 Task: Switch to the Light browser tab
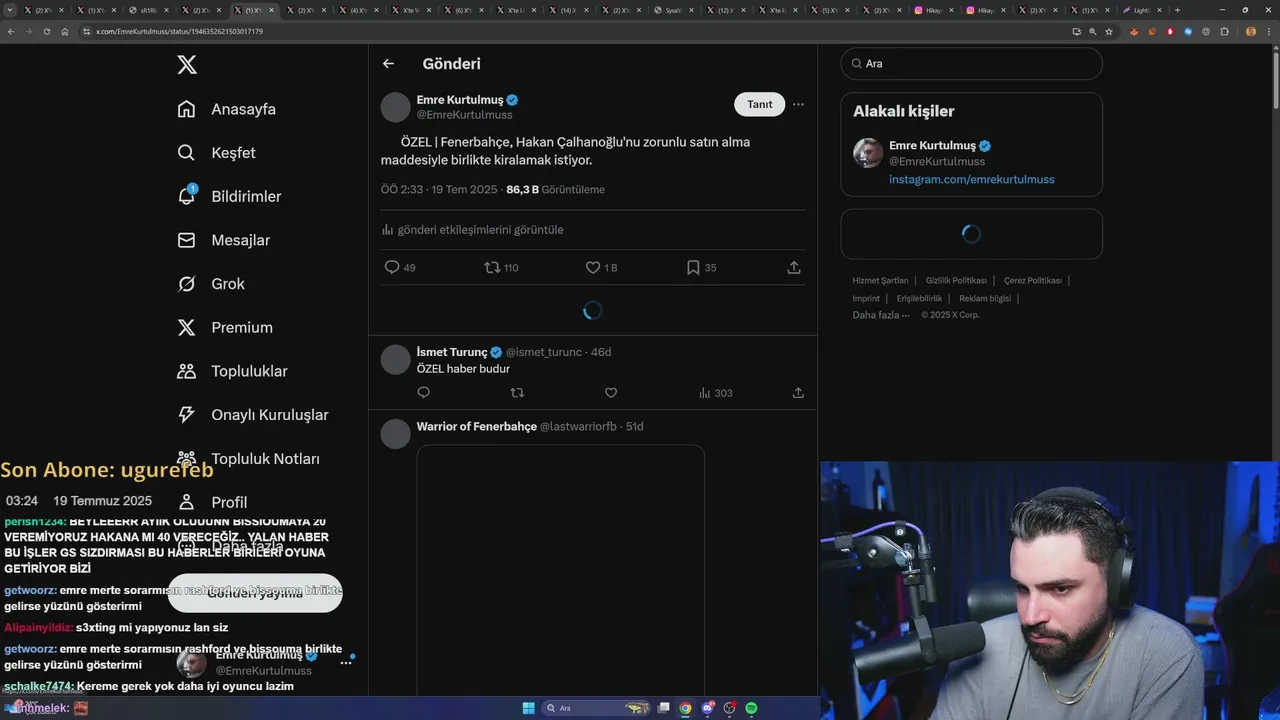click(1143, 10)
